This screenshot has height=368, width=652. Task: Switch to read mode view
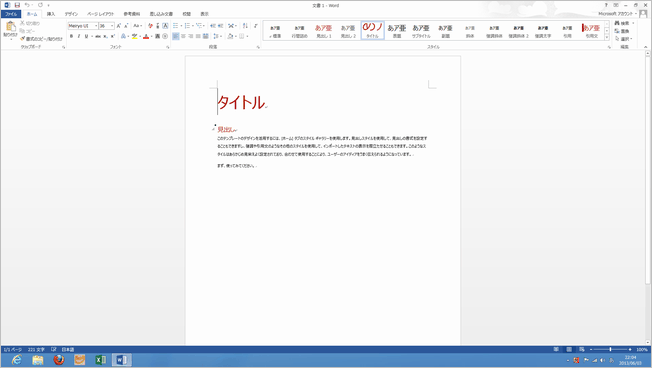(556, 349)
